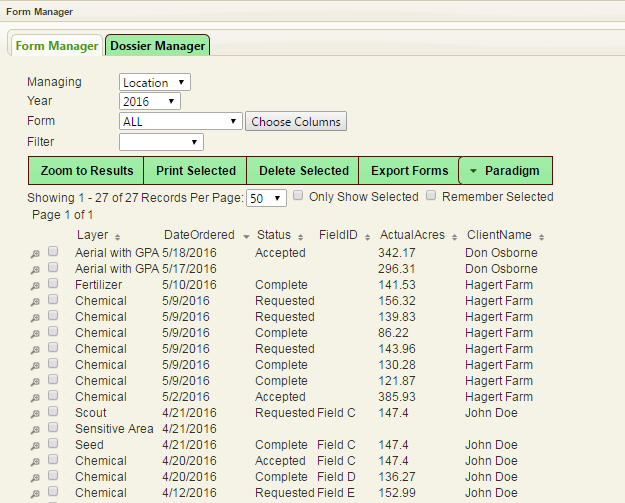
Task: Click the Layer column header
Action: point(92,235)
